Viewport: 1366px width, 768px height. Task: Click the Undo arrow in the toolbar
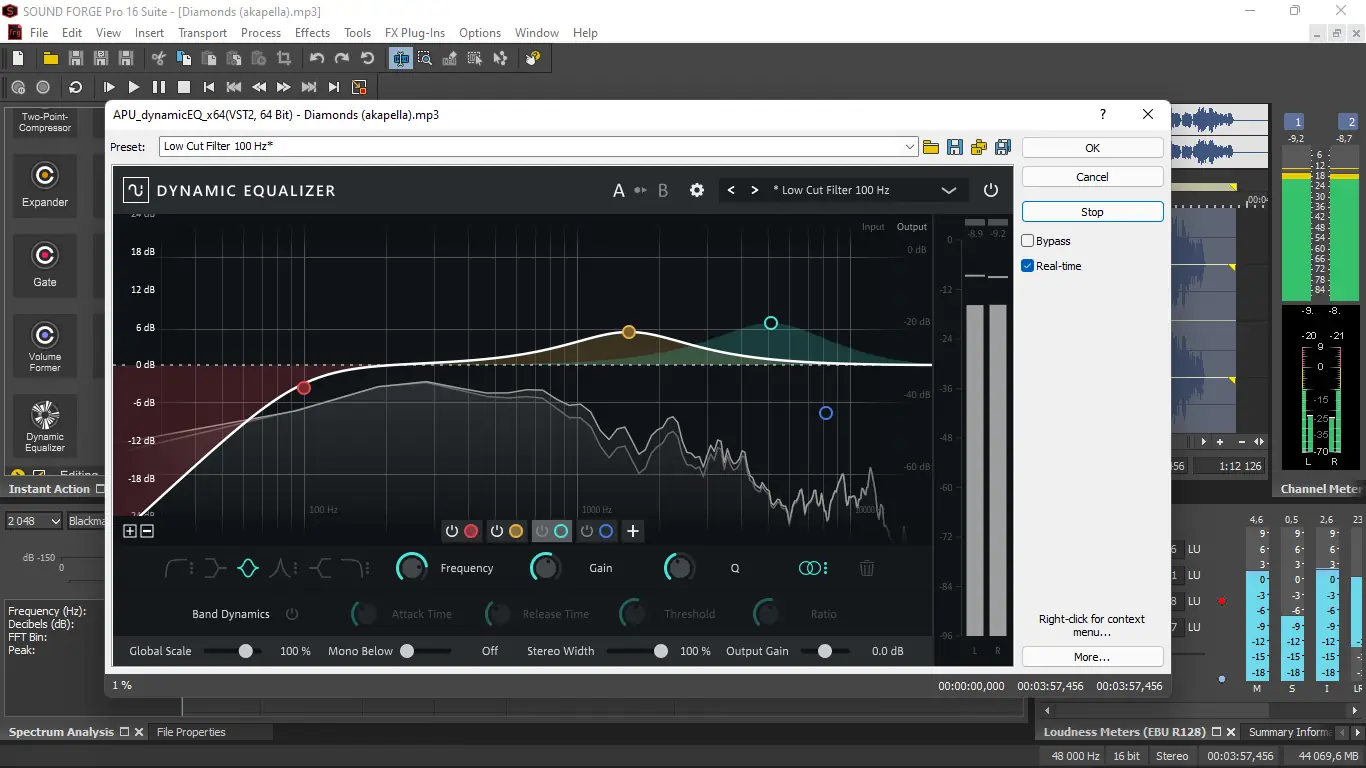(x=317, y=59)
